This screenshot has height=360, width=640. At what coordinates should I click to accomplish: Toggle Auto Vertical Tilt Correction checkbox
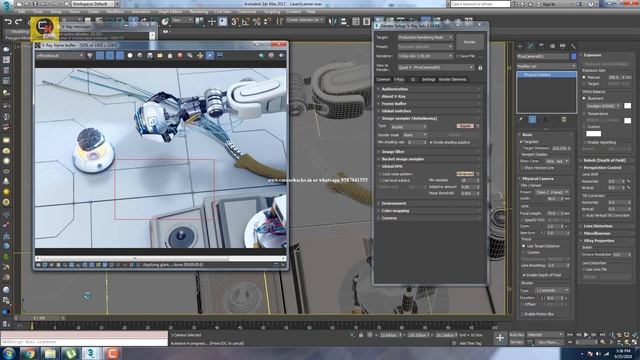click(x=584, y=215)
